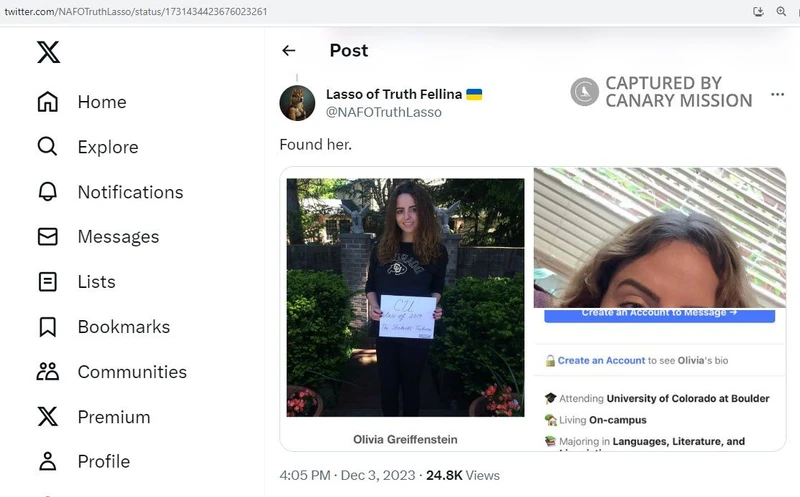Open the photo of woman holding CU sign

pyautogui.click(x=406, y=297)
